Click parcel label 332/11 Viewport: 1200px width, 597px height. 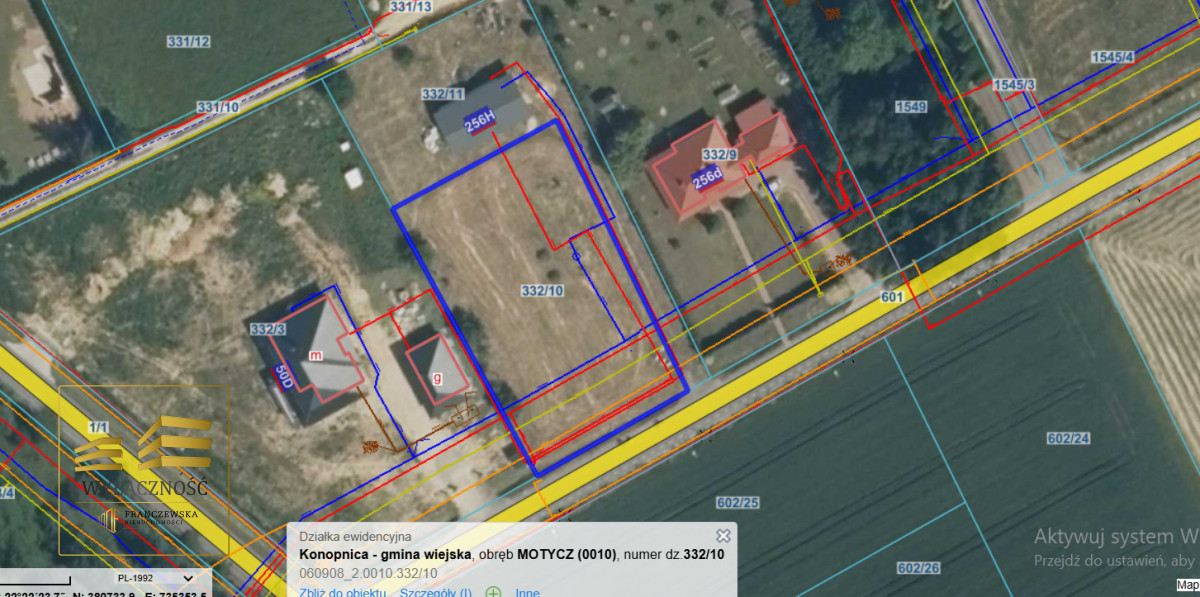(x=443, y=94)
